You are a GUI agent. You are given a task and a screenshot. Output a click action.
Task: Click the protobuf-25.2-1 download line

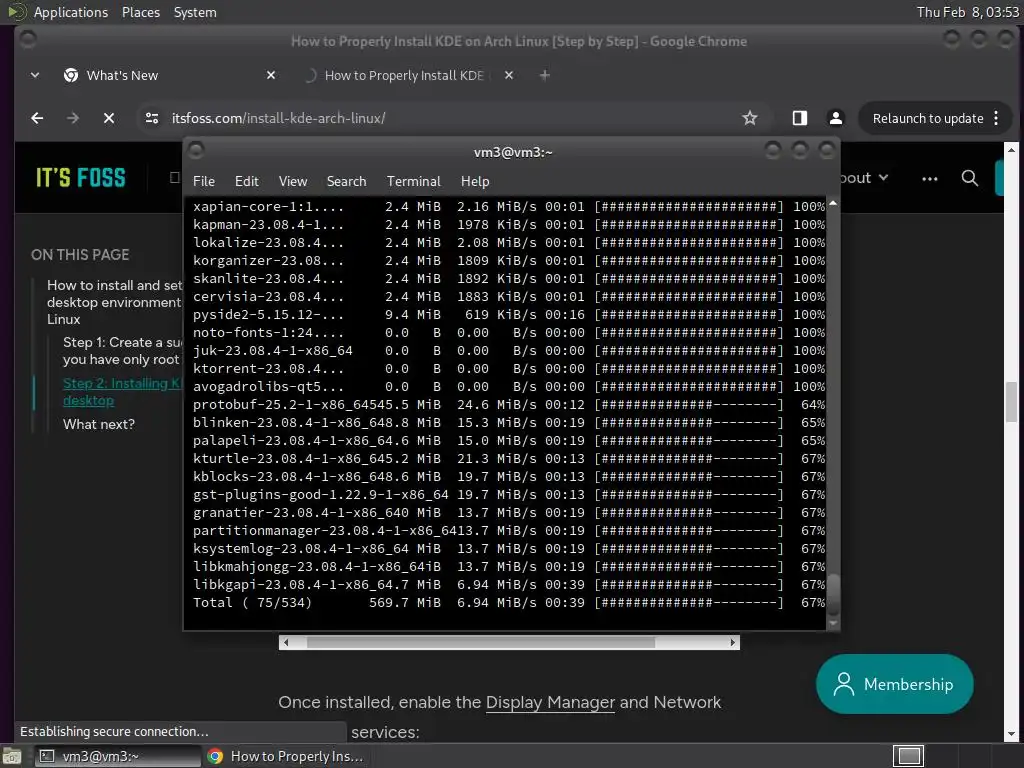[508, 404]
